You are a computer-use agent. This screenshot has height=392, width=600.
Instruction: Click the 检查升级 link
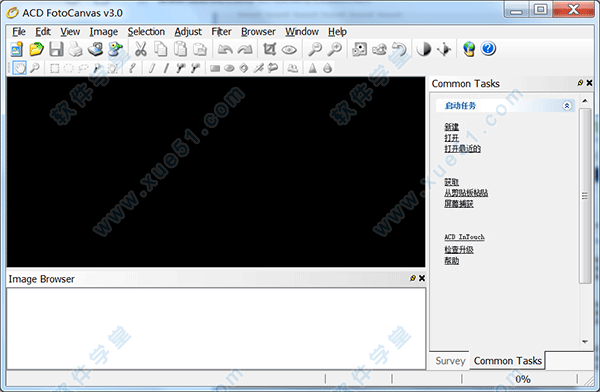(x=459, y=250)
